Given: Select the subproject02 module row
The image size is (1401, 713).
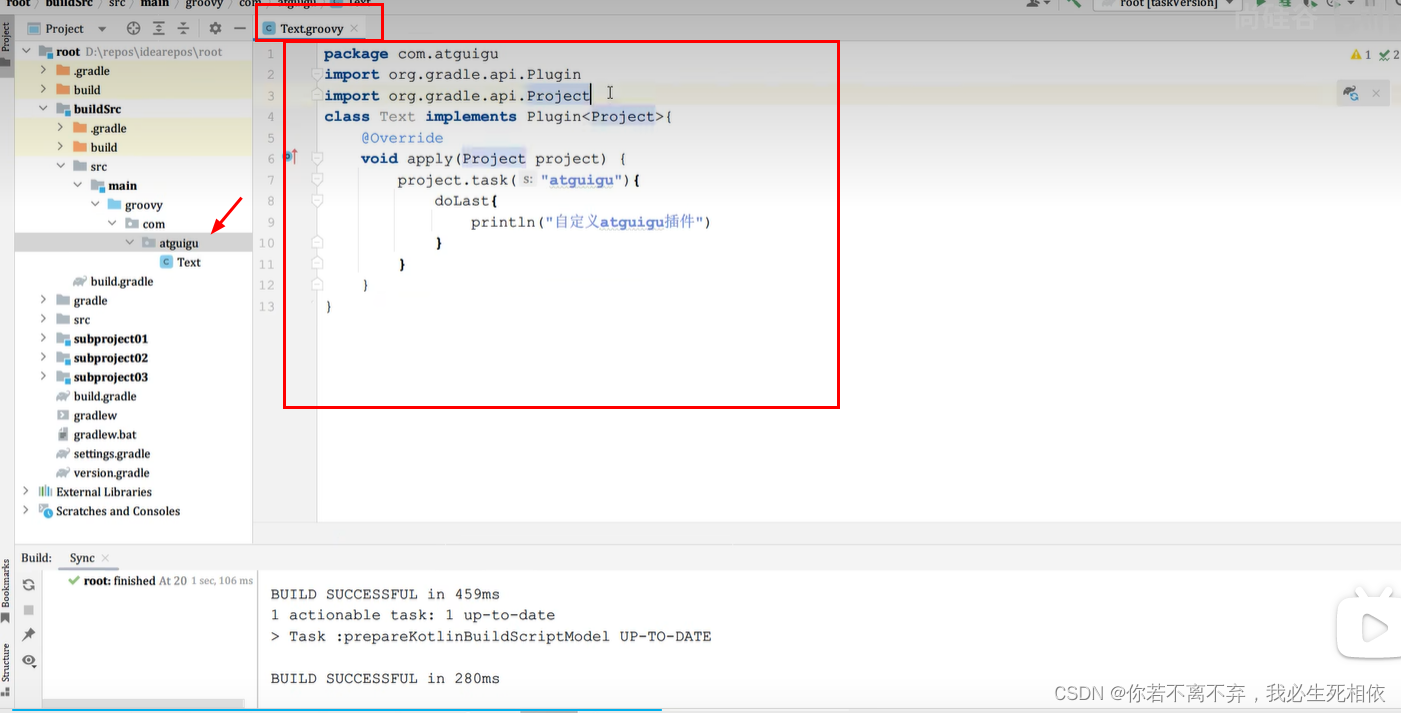Looking at the screenshot, I should 134,358.
